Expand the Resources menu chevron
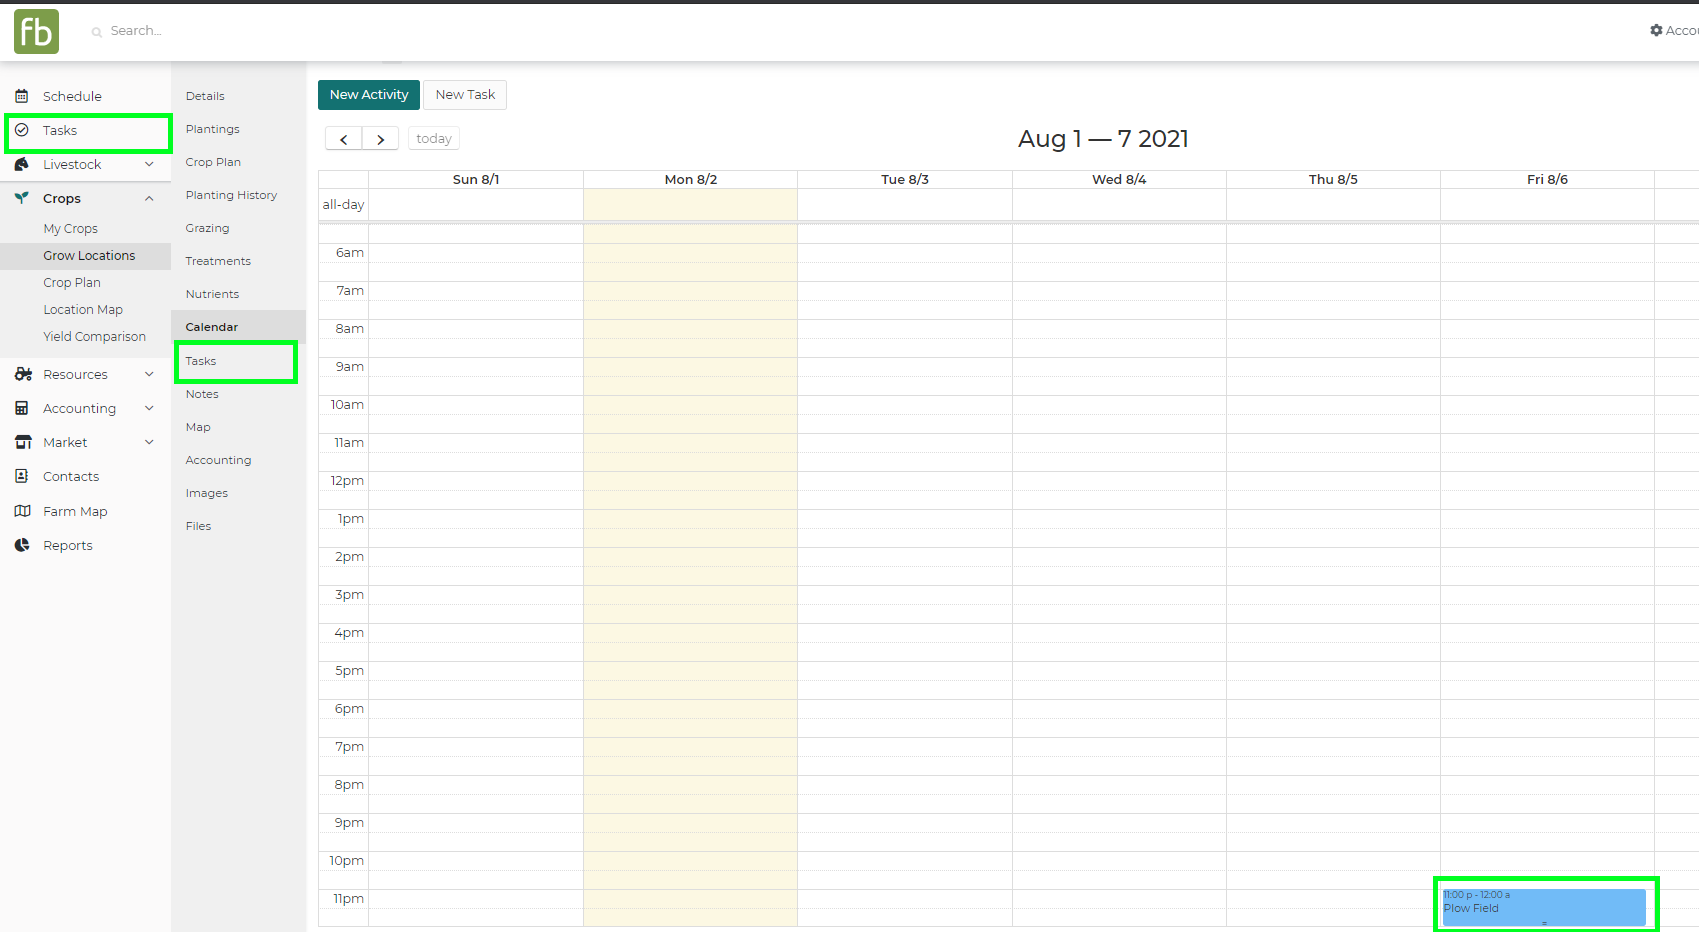The image size is (1699, 932). tap(149, 374)
